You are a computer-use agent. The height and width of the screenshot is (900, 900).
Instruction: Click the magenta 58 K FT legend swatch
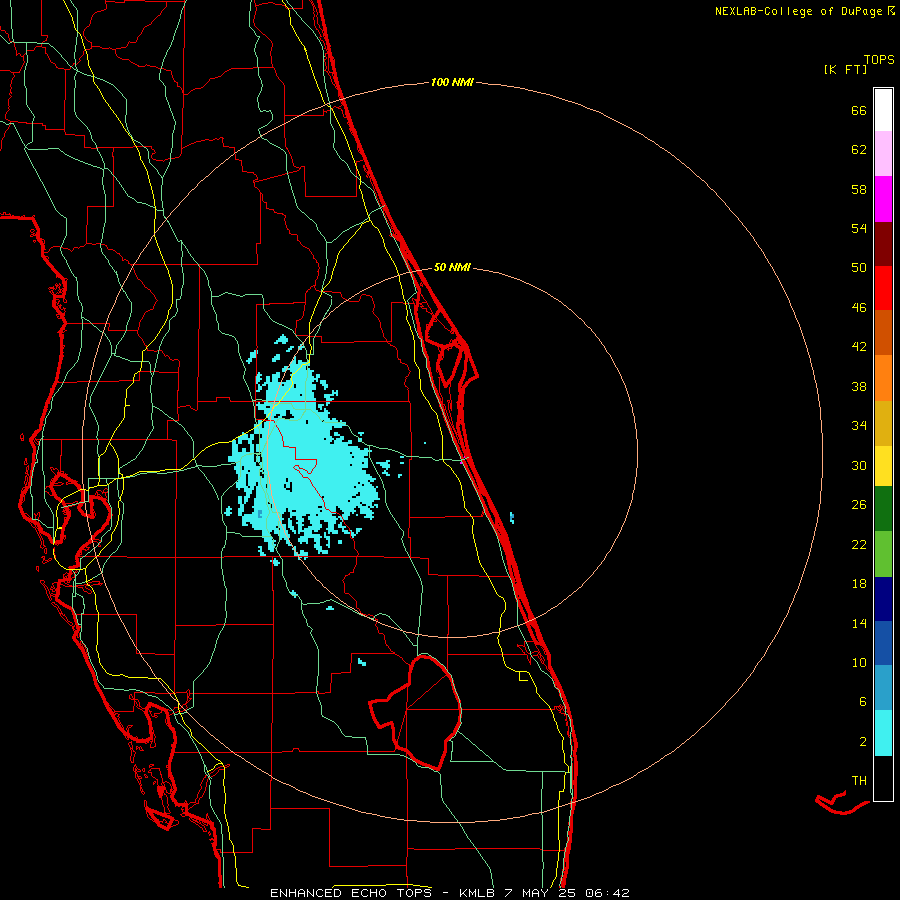pyautogui.click(x=883, y=199)
